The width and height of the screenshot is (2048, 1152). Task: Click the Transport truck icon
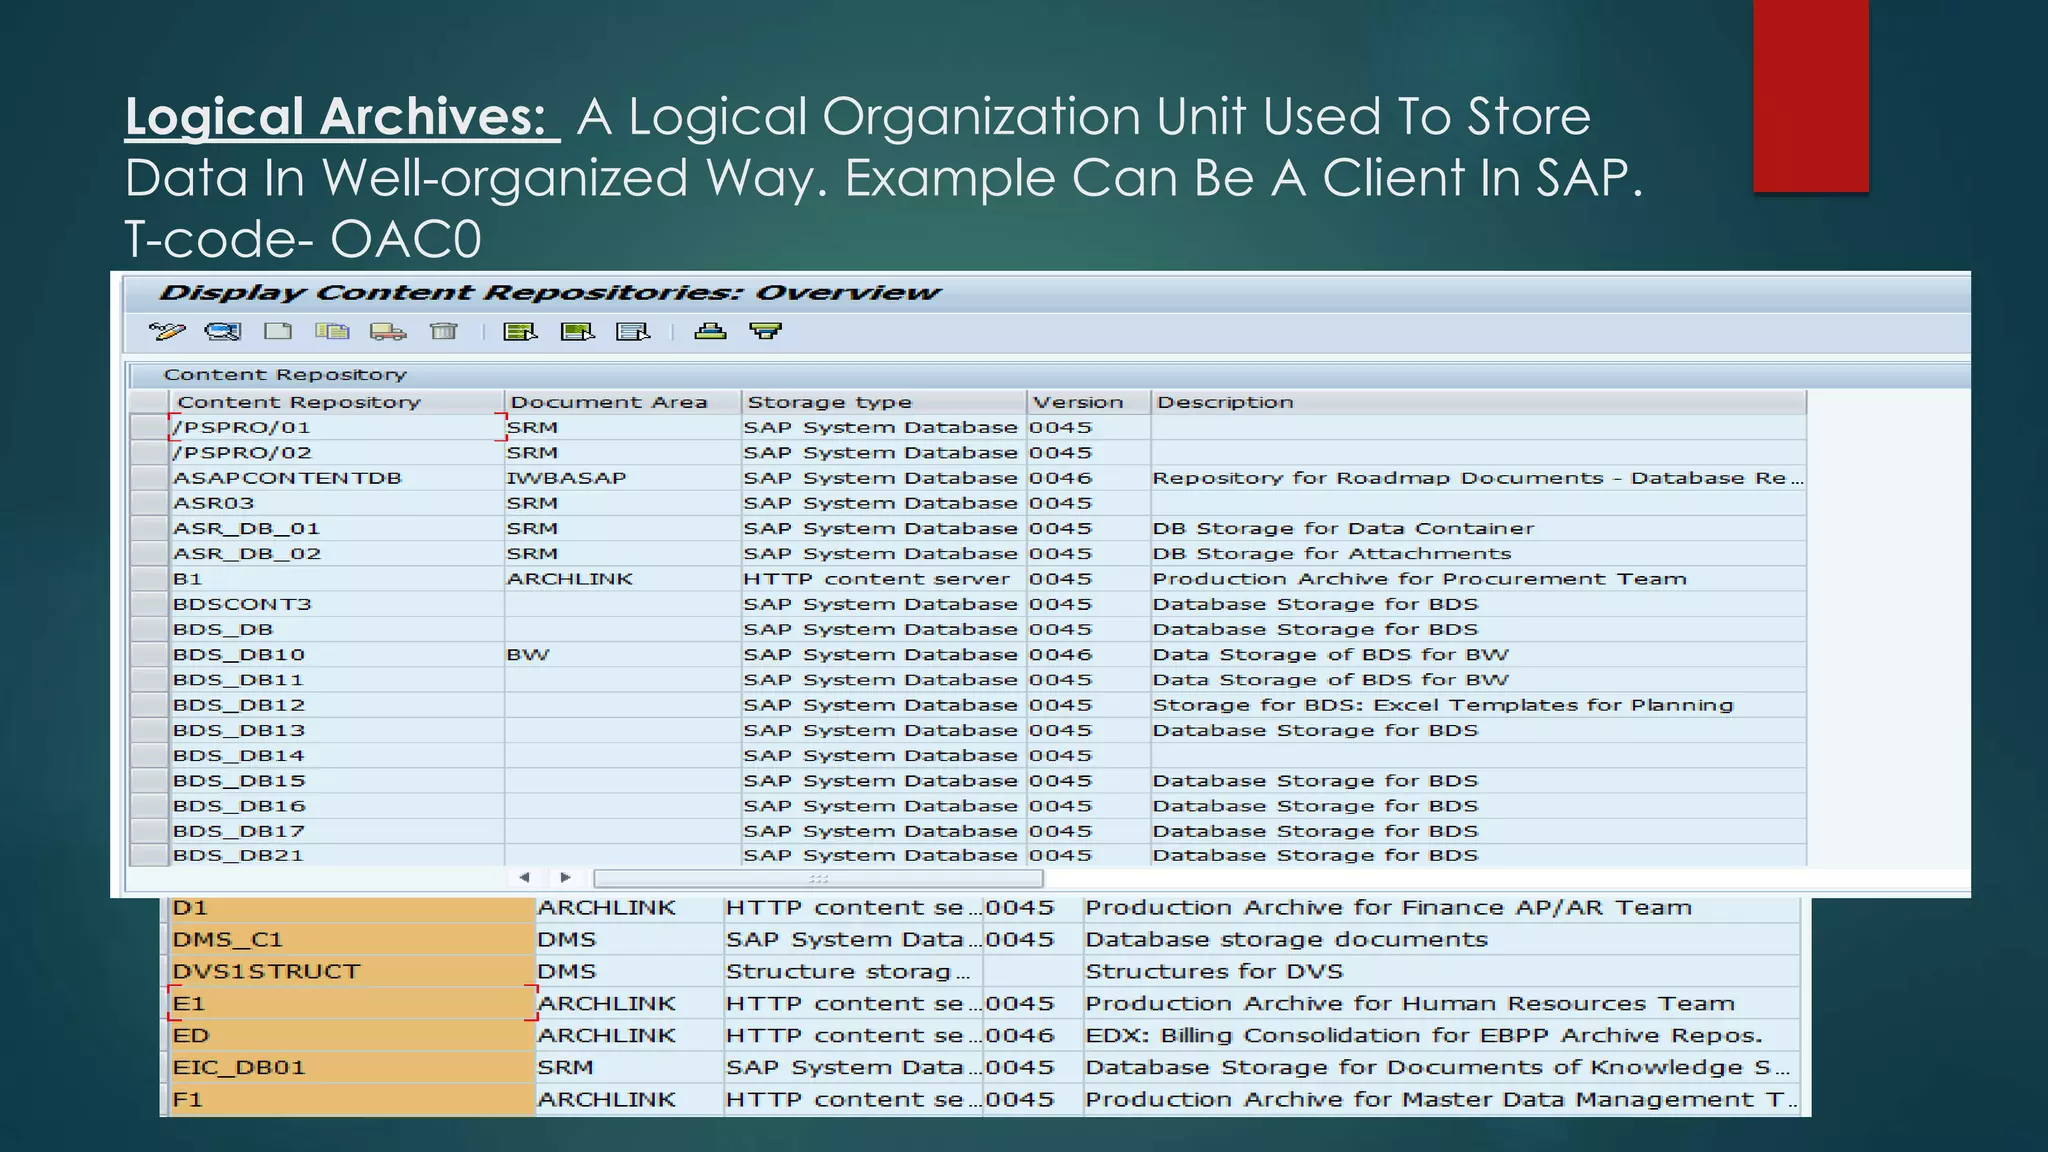coord(388,331)
